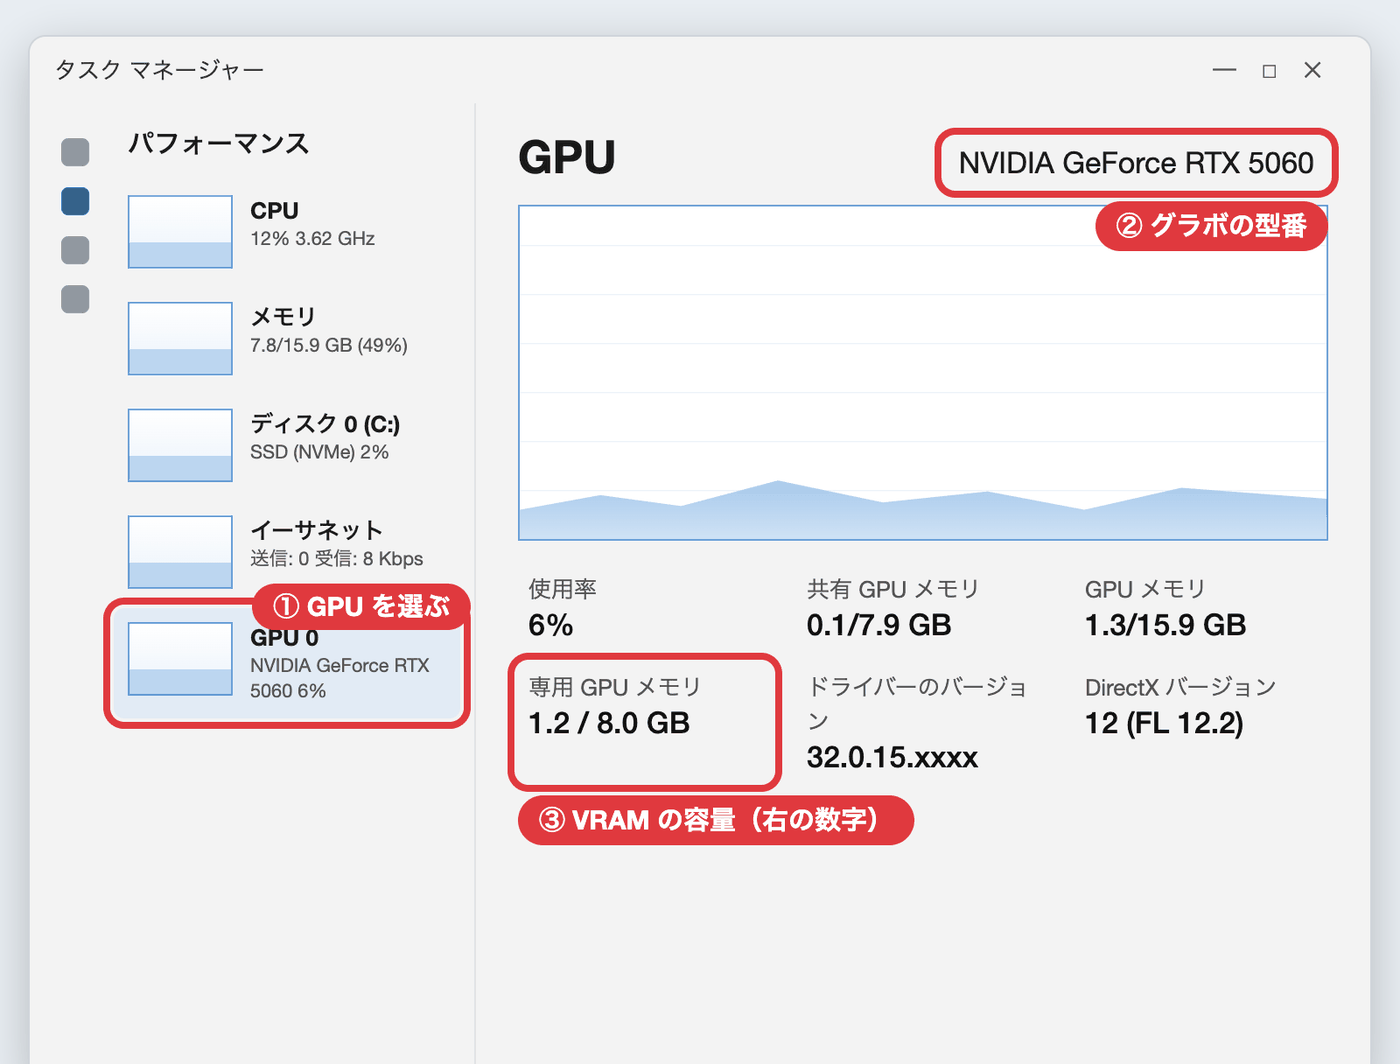
Task: Click the 使用率 6% value
Action: tap(551, 626)
